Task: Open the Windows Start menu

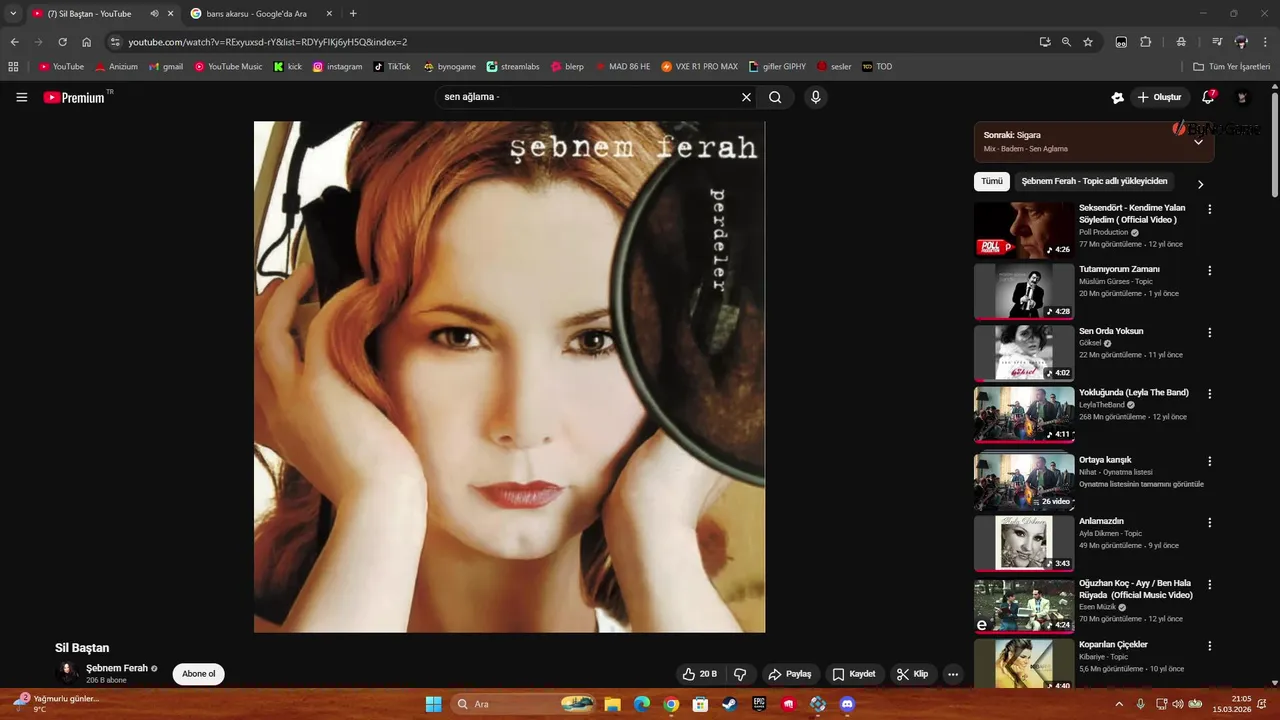Action: [x=433, y=704]
